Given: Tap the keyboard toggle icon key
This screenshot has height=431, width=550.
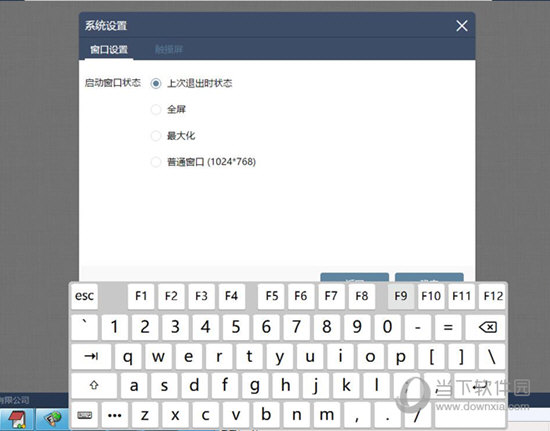Looking at the screenshot, I should 85,415.
